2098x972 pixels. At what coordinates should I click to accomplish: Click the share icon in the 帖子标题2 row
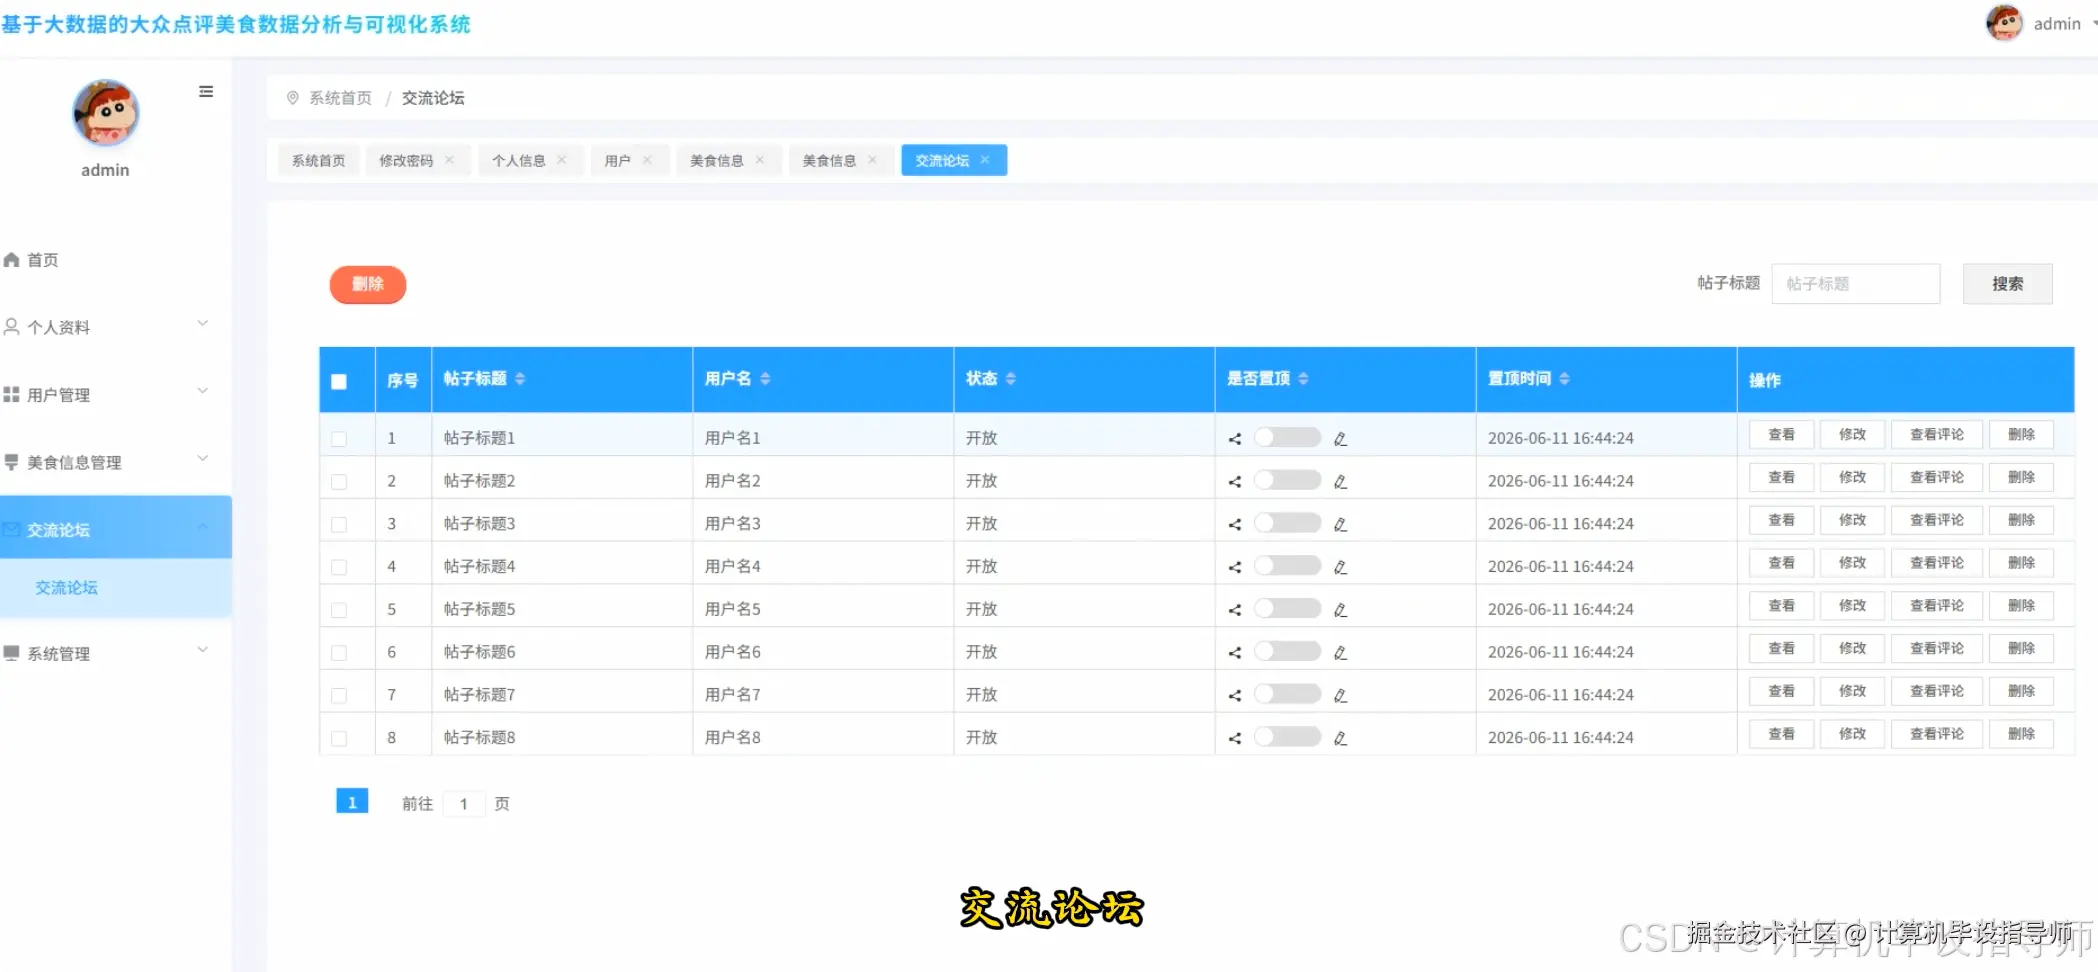[1235, 482]
